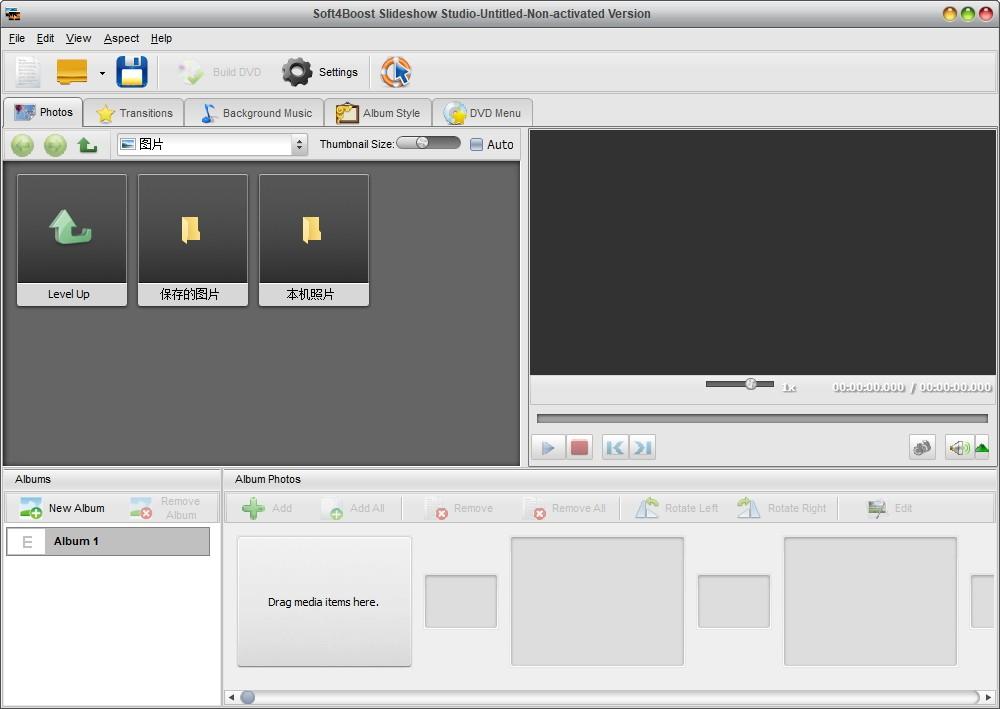Screen dimensions: 1000x709
Task: Click the snapshot camera icon in preview
Action: click(x=922, y=448)
